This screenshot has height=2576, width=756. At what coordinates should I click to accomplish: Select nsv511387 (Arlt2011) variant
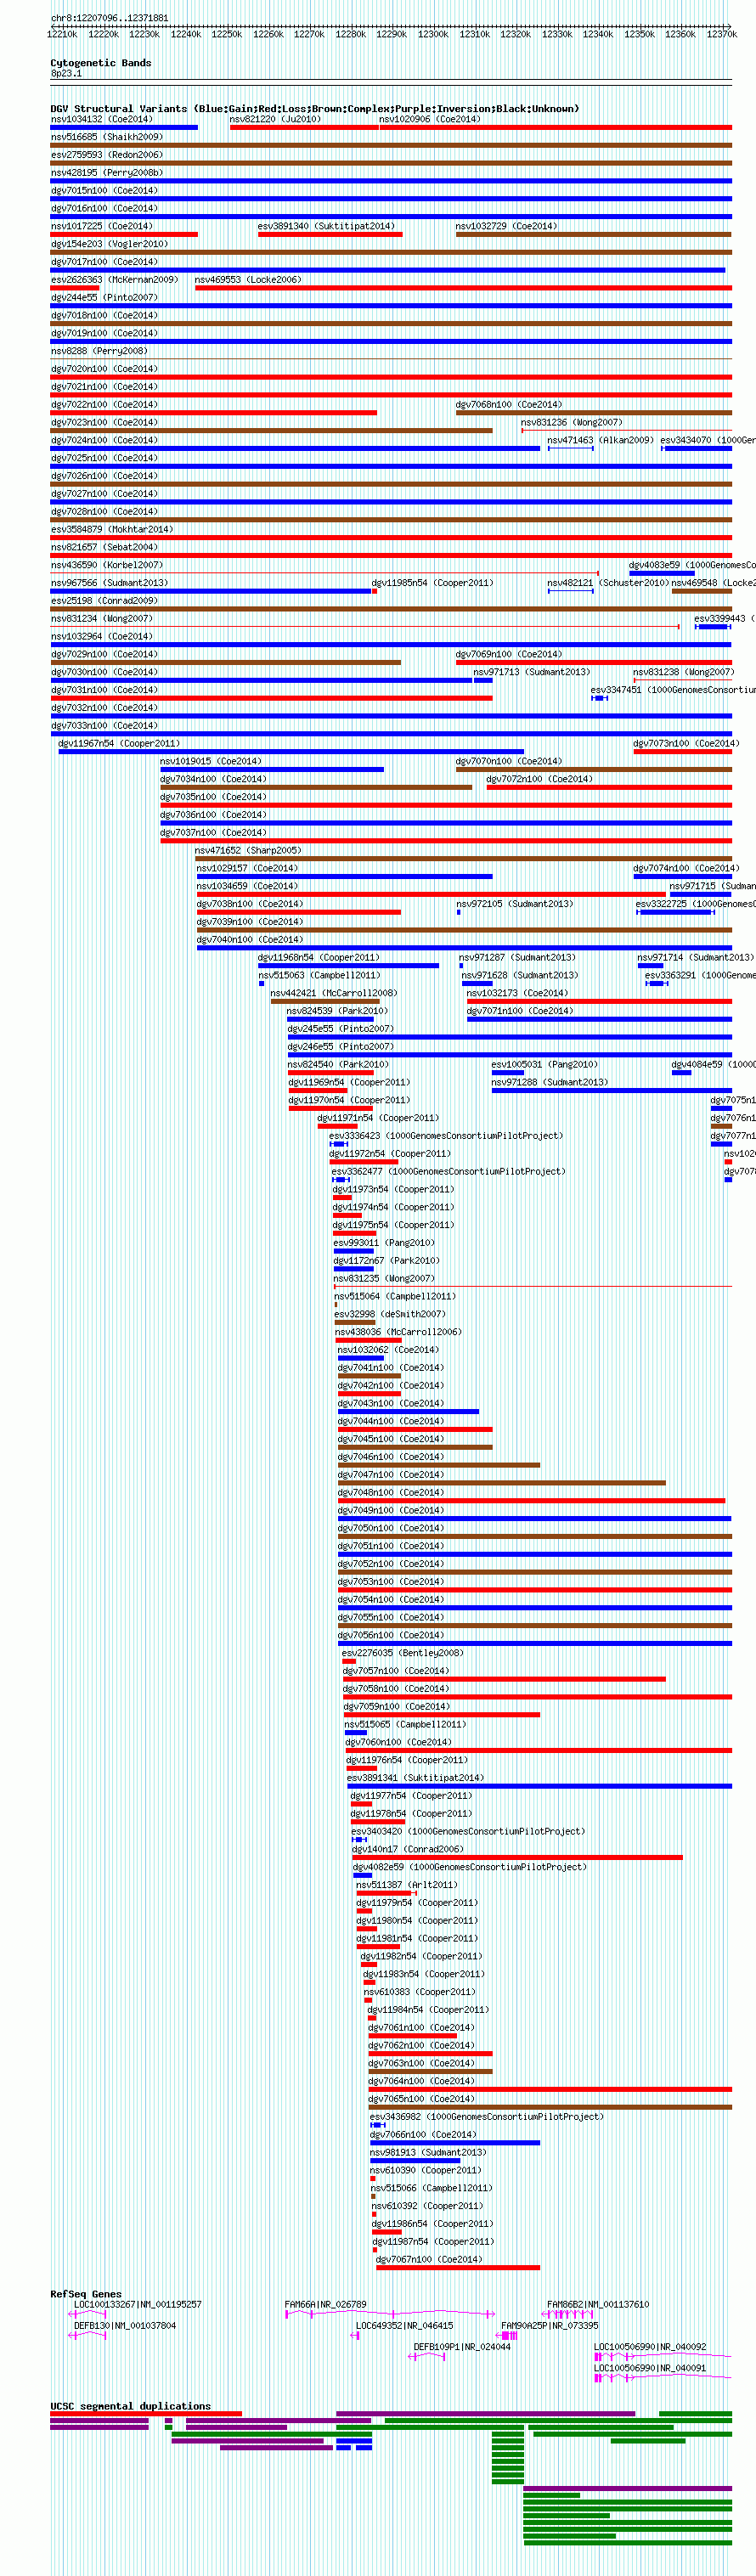tap(407, 1885)
